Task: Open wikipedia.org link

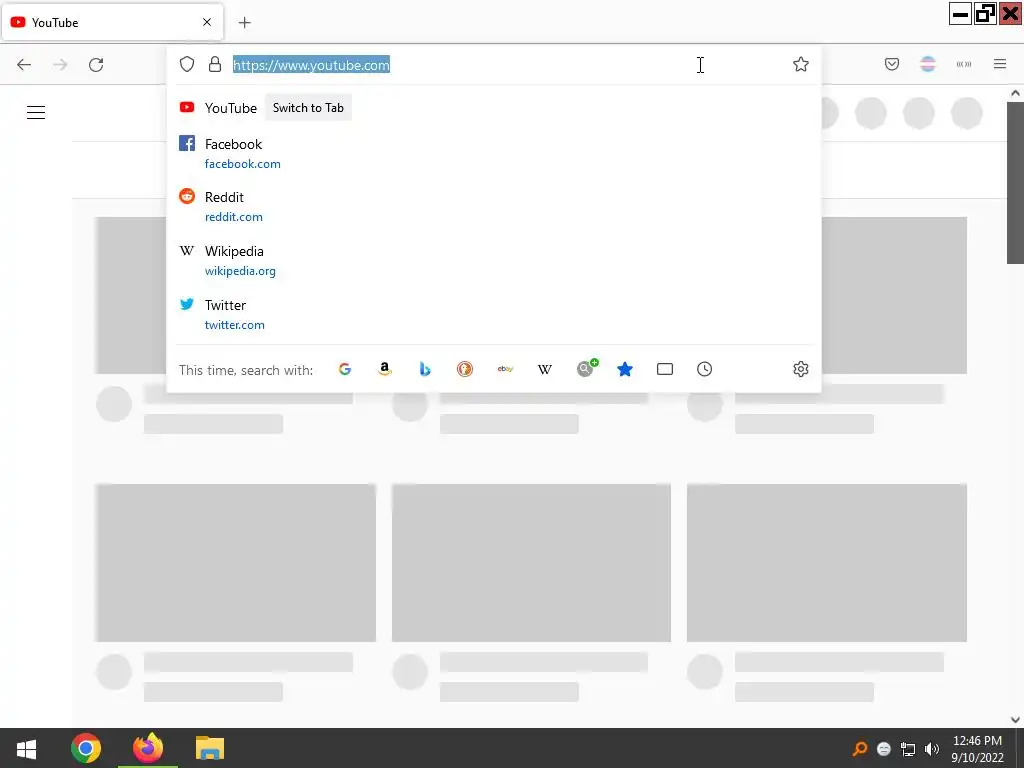Action: point(240,271)
